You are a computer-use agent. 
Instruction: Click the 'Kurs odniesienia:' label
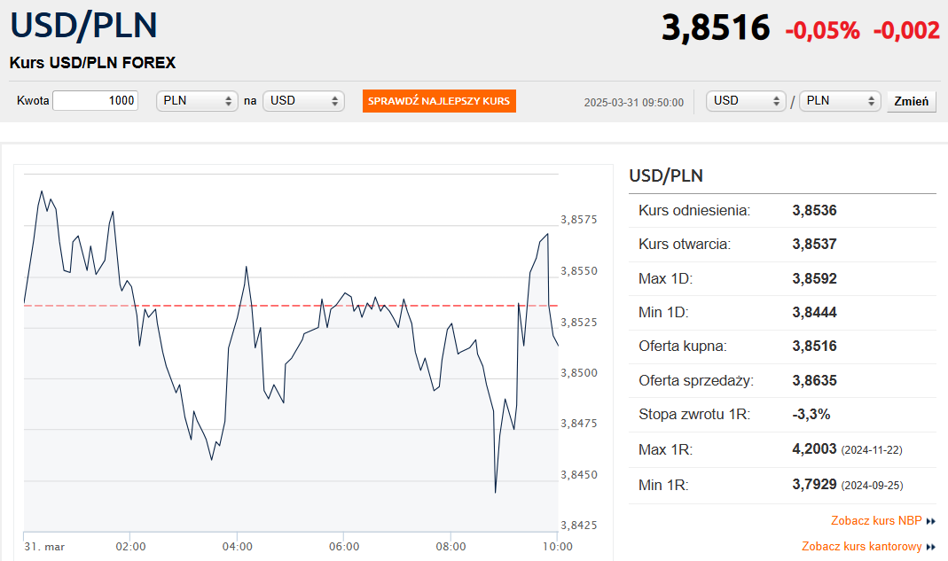(694, 210)
